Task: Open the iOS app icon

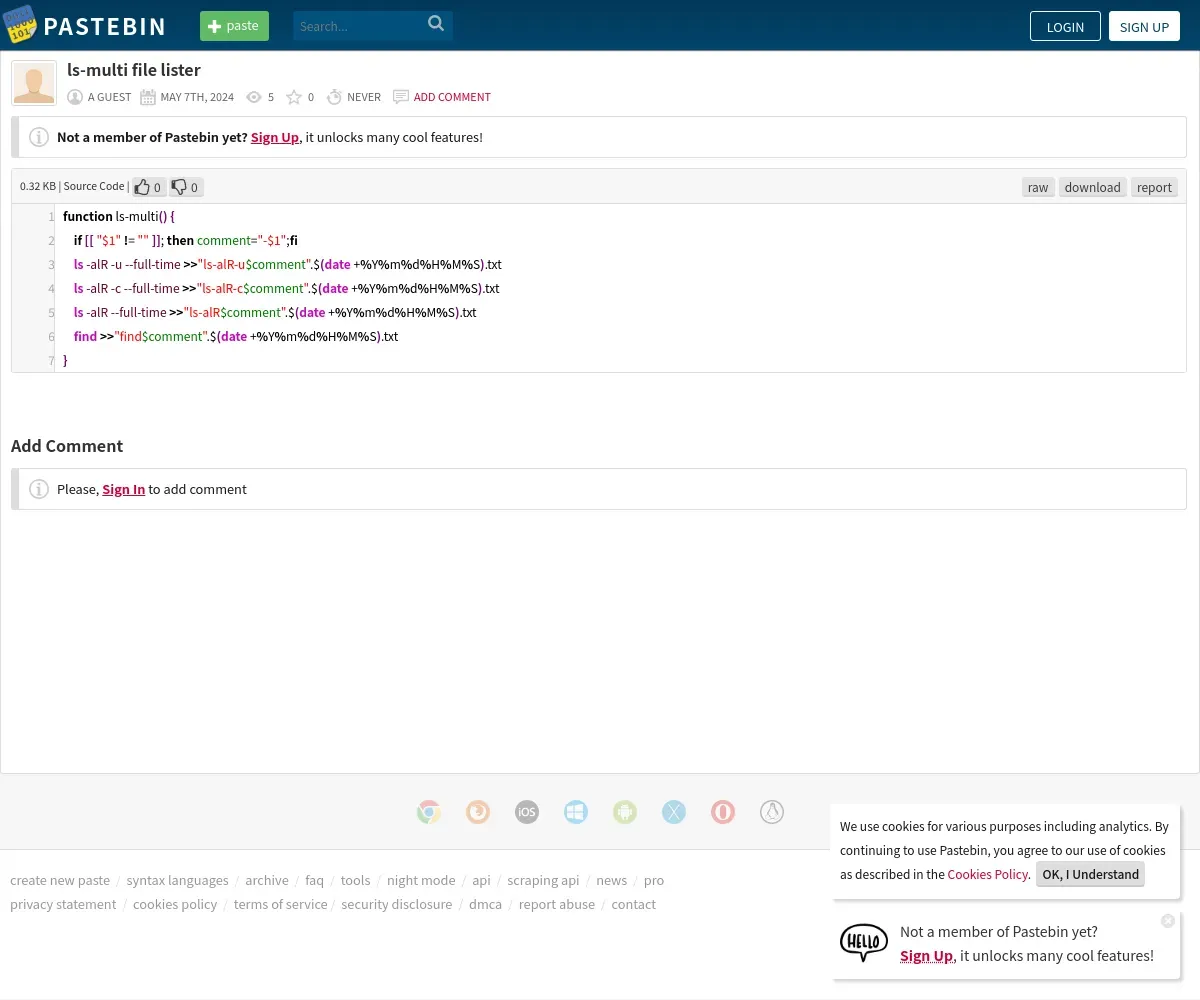Action: pyautogui.click(x=527, y=812)
